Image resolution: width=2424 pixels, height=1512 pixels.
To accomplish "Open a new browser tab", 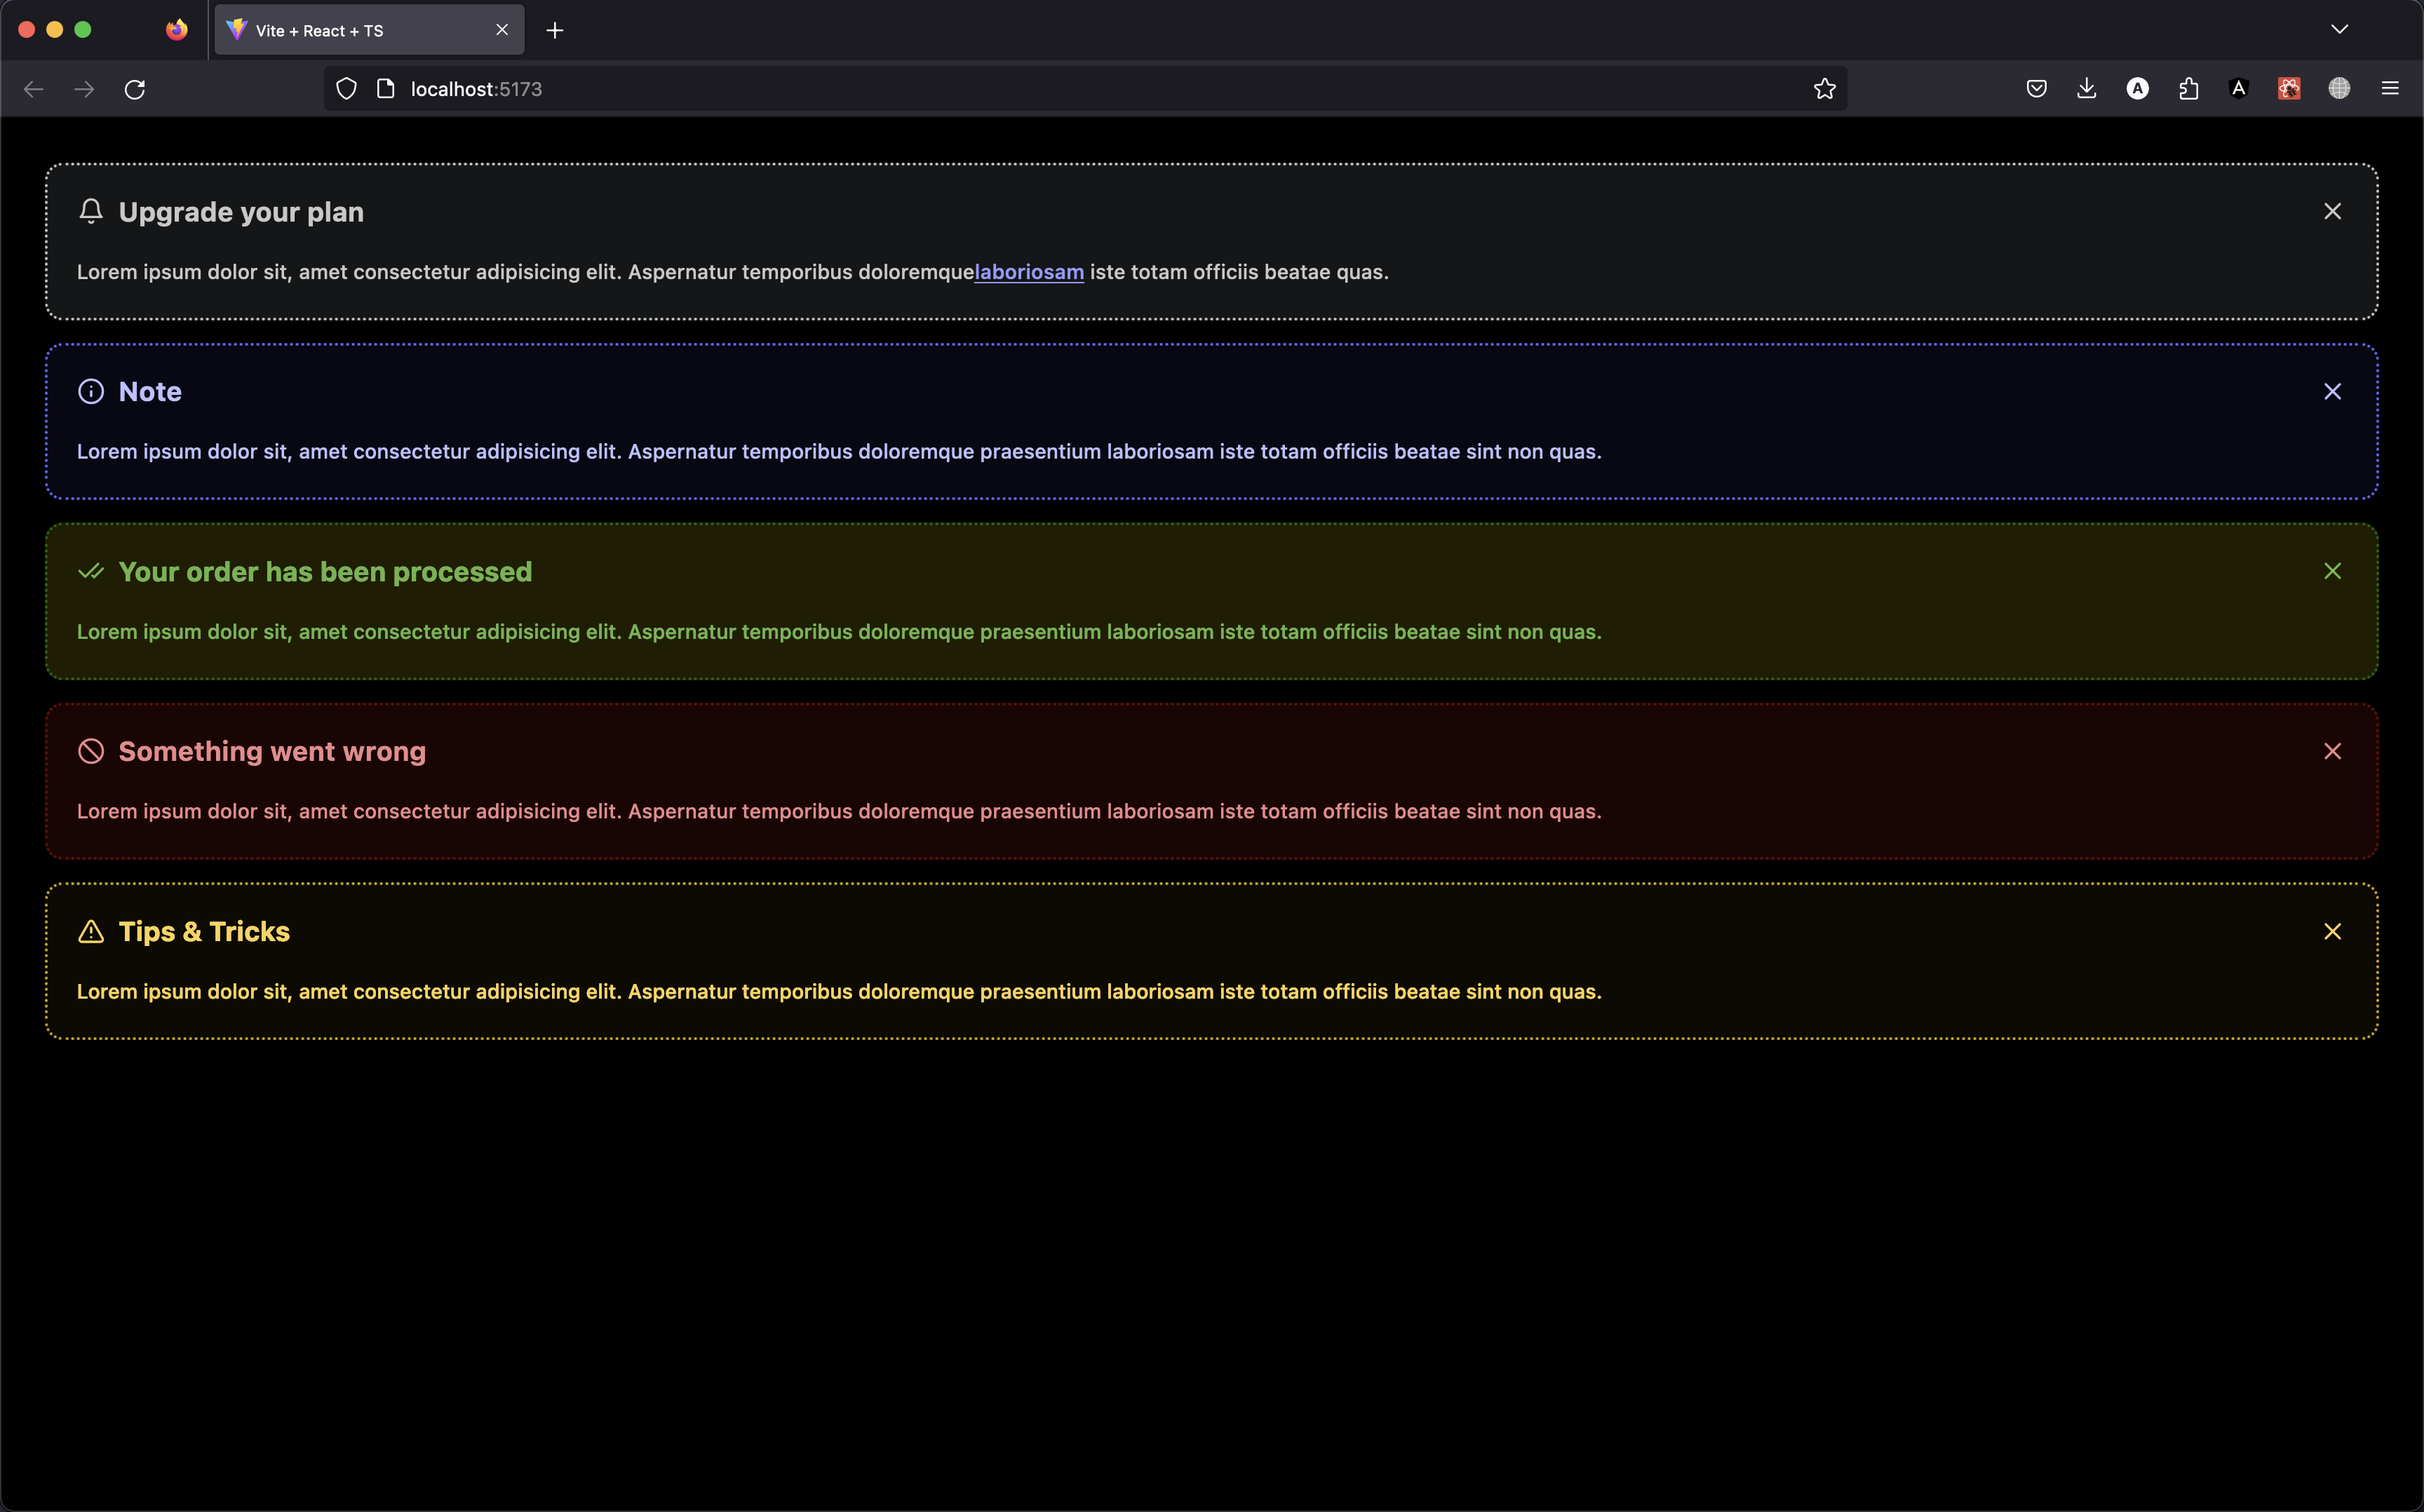I will point(555,30).
